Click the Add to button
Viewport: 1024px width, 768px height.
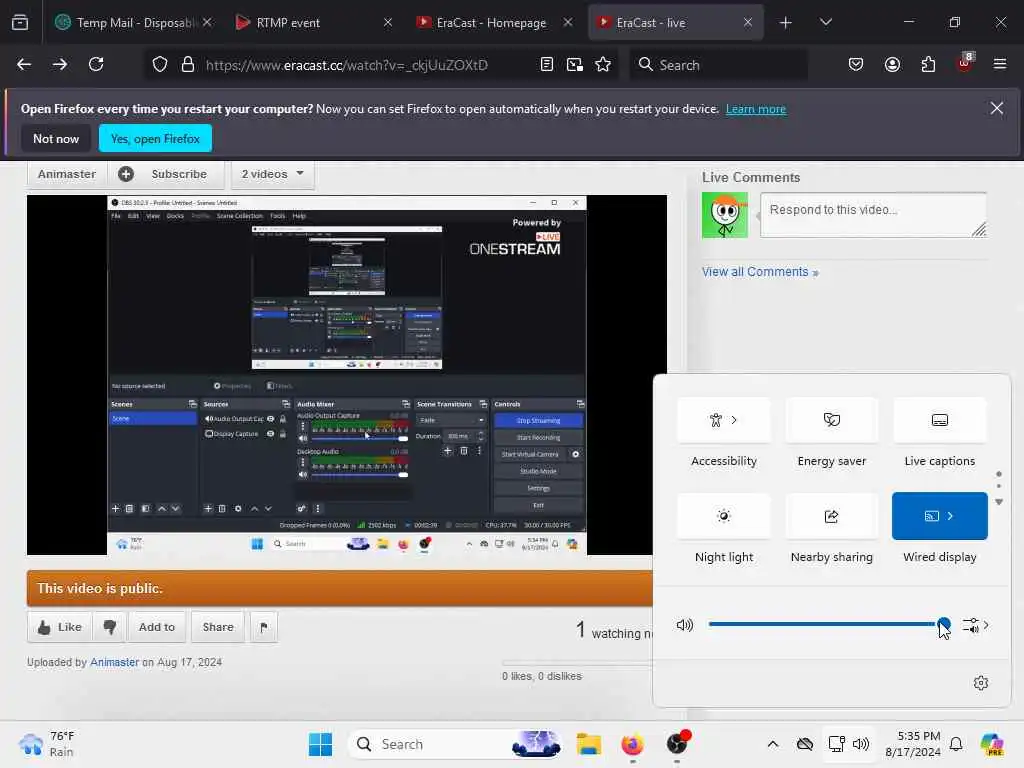[157, 627]
